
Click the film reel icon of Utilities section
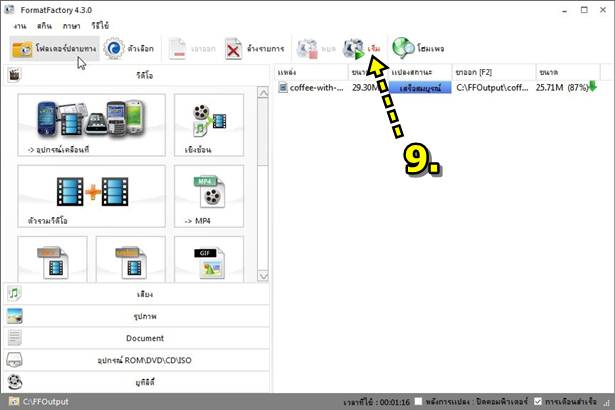point(15,382)
